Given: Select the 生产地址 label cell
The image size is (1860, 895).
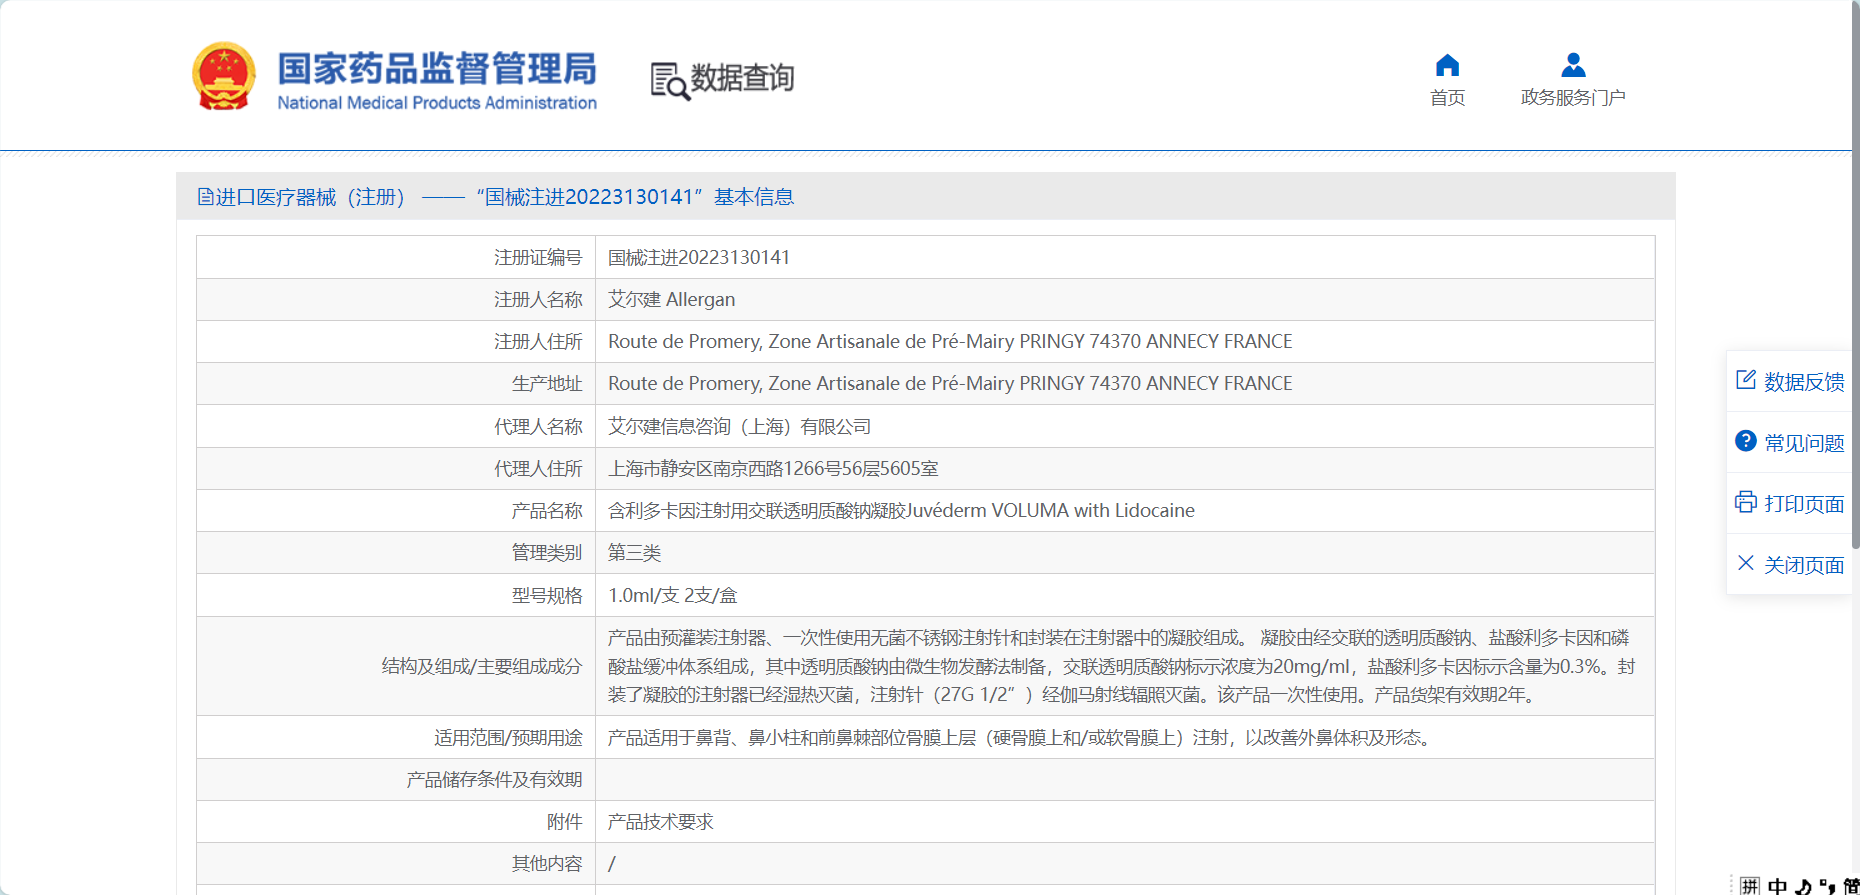Looking at the screenshot, I should (396, 383).
